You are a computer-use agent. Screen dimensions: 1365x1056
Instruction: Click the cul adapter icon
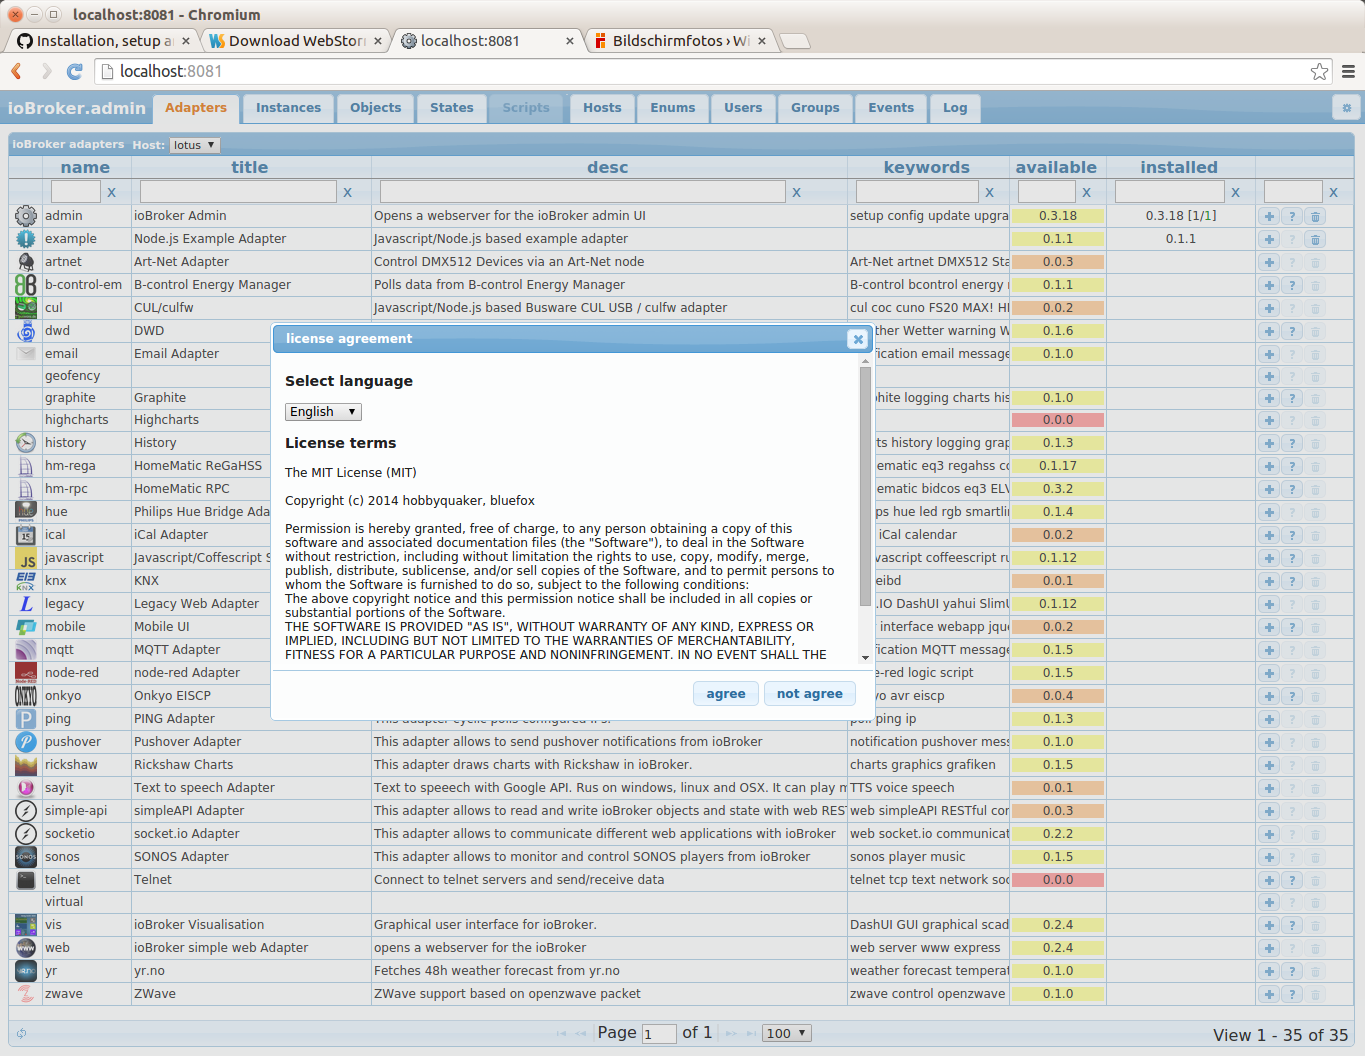26,308
